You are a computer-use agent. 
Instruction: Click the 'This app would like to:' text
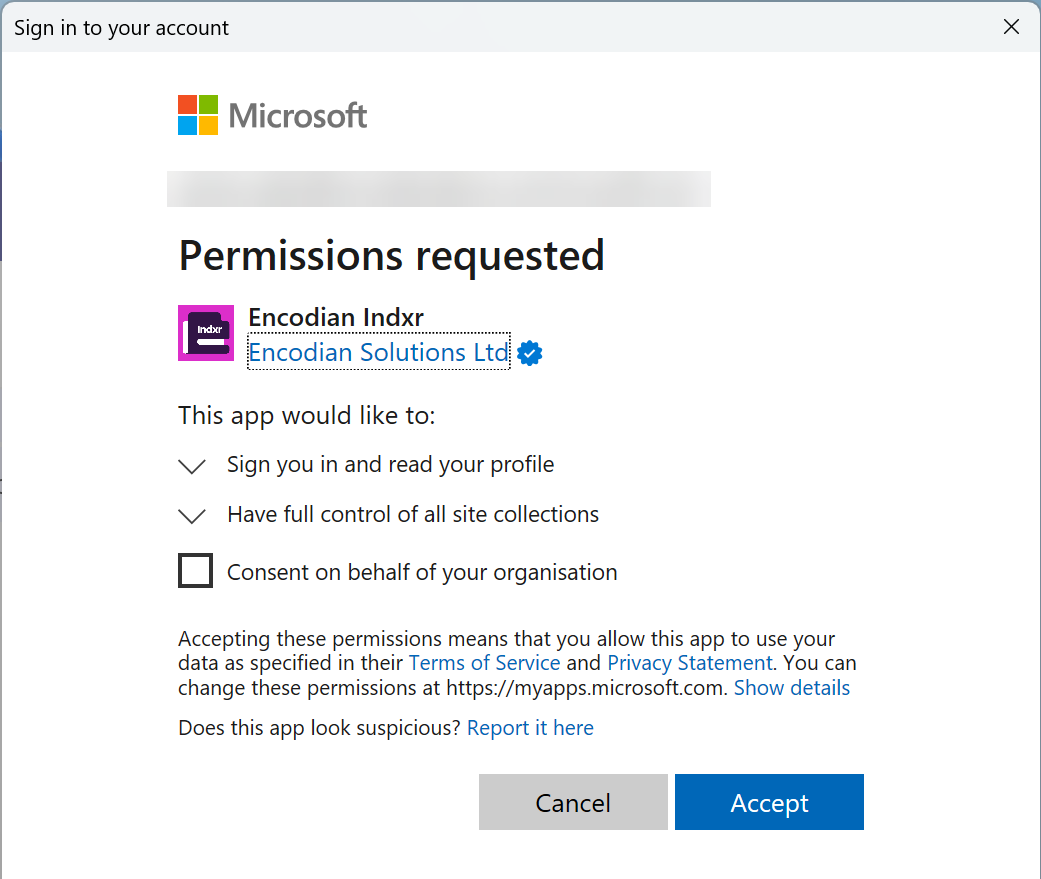coord(307,416)
